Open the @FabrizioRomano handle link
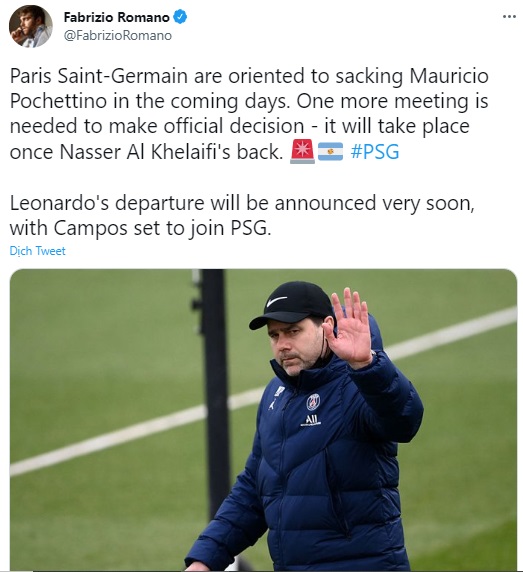523x572 pixels. [x=117, y=36]
